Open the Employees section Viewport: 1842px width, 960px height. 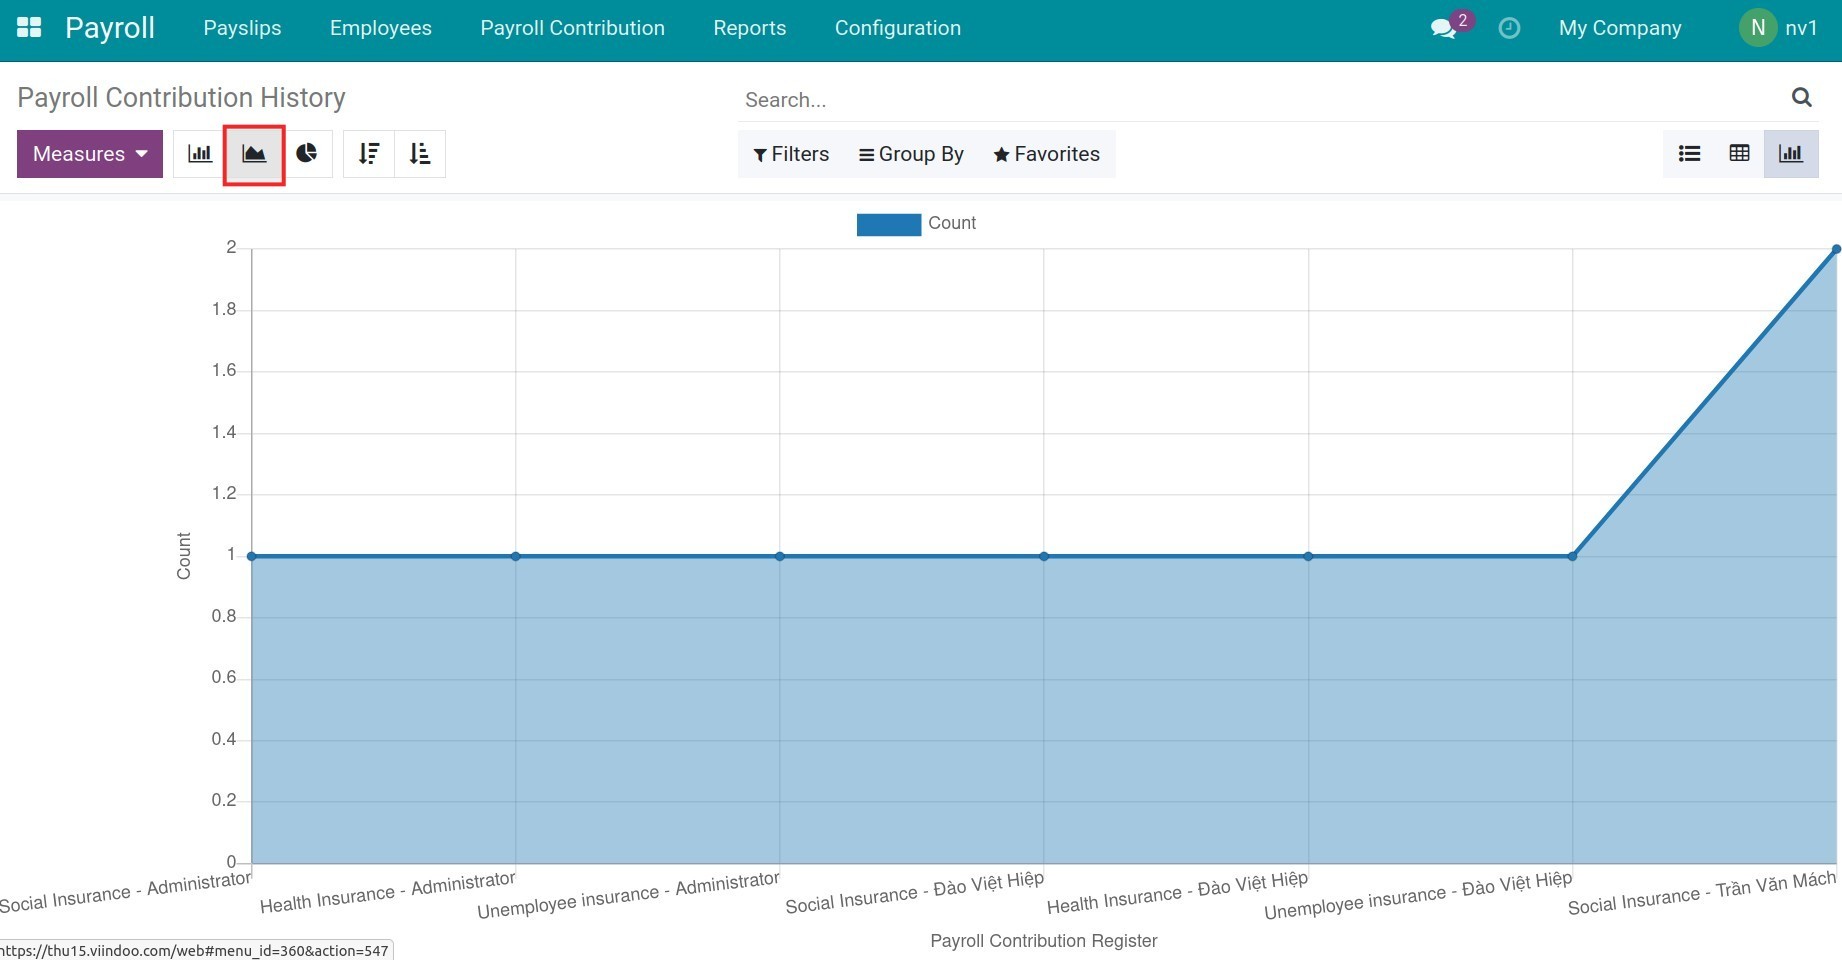point(380,27)
